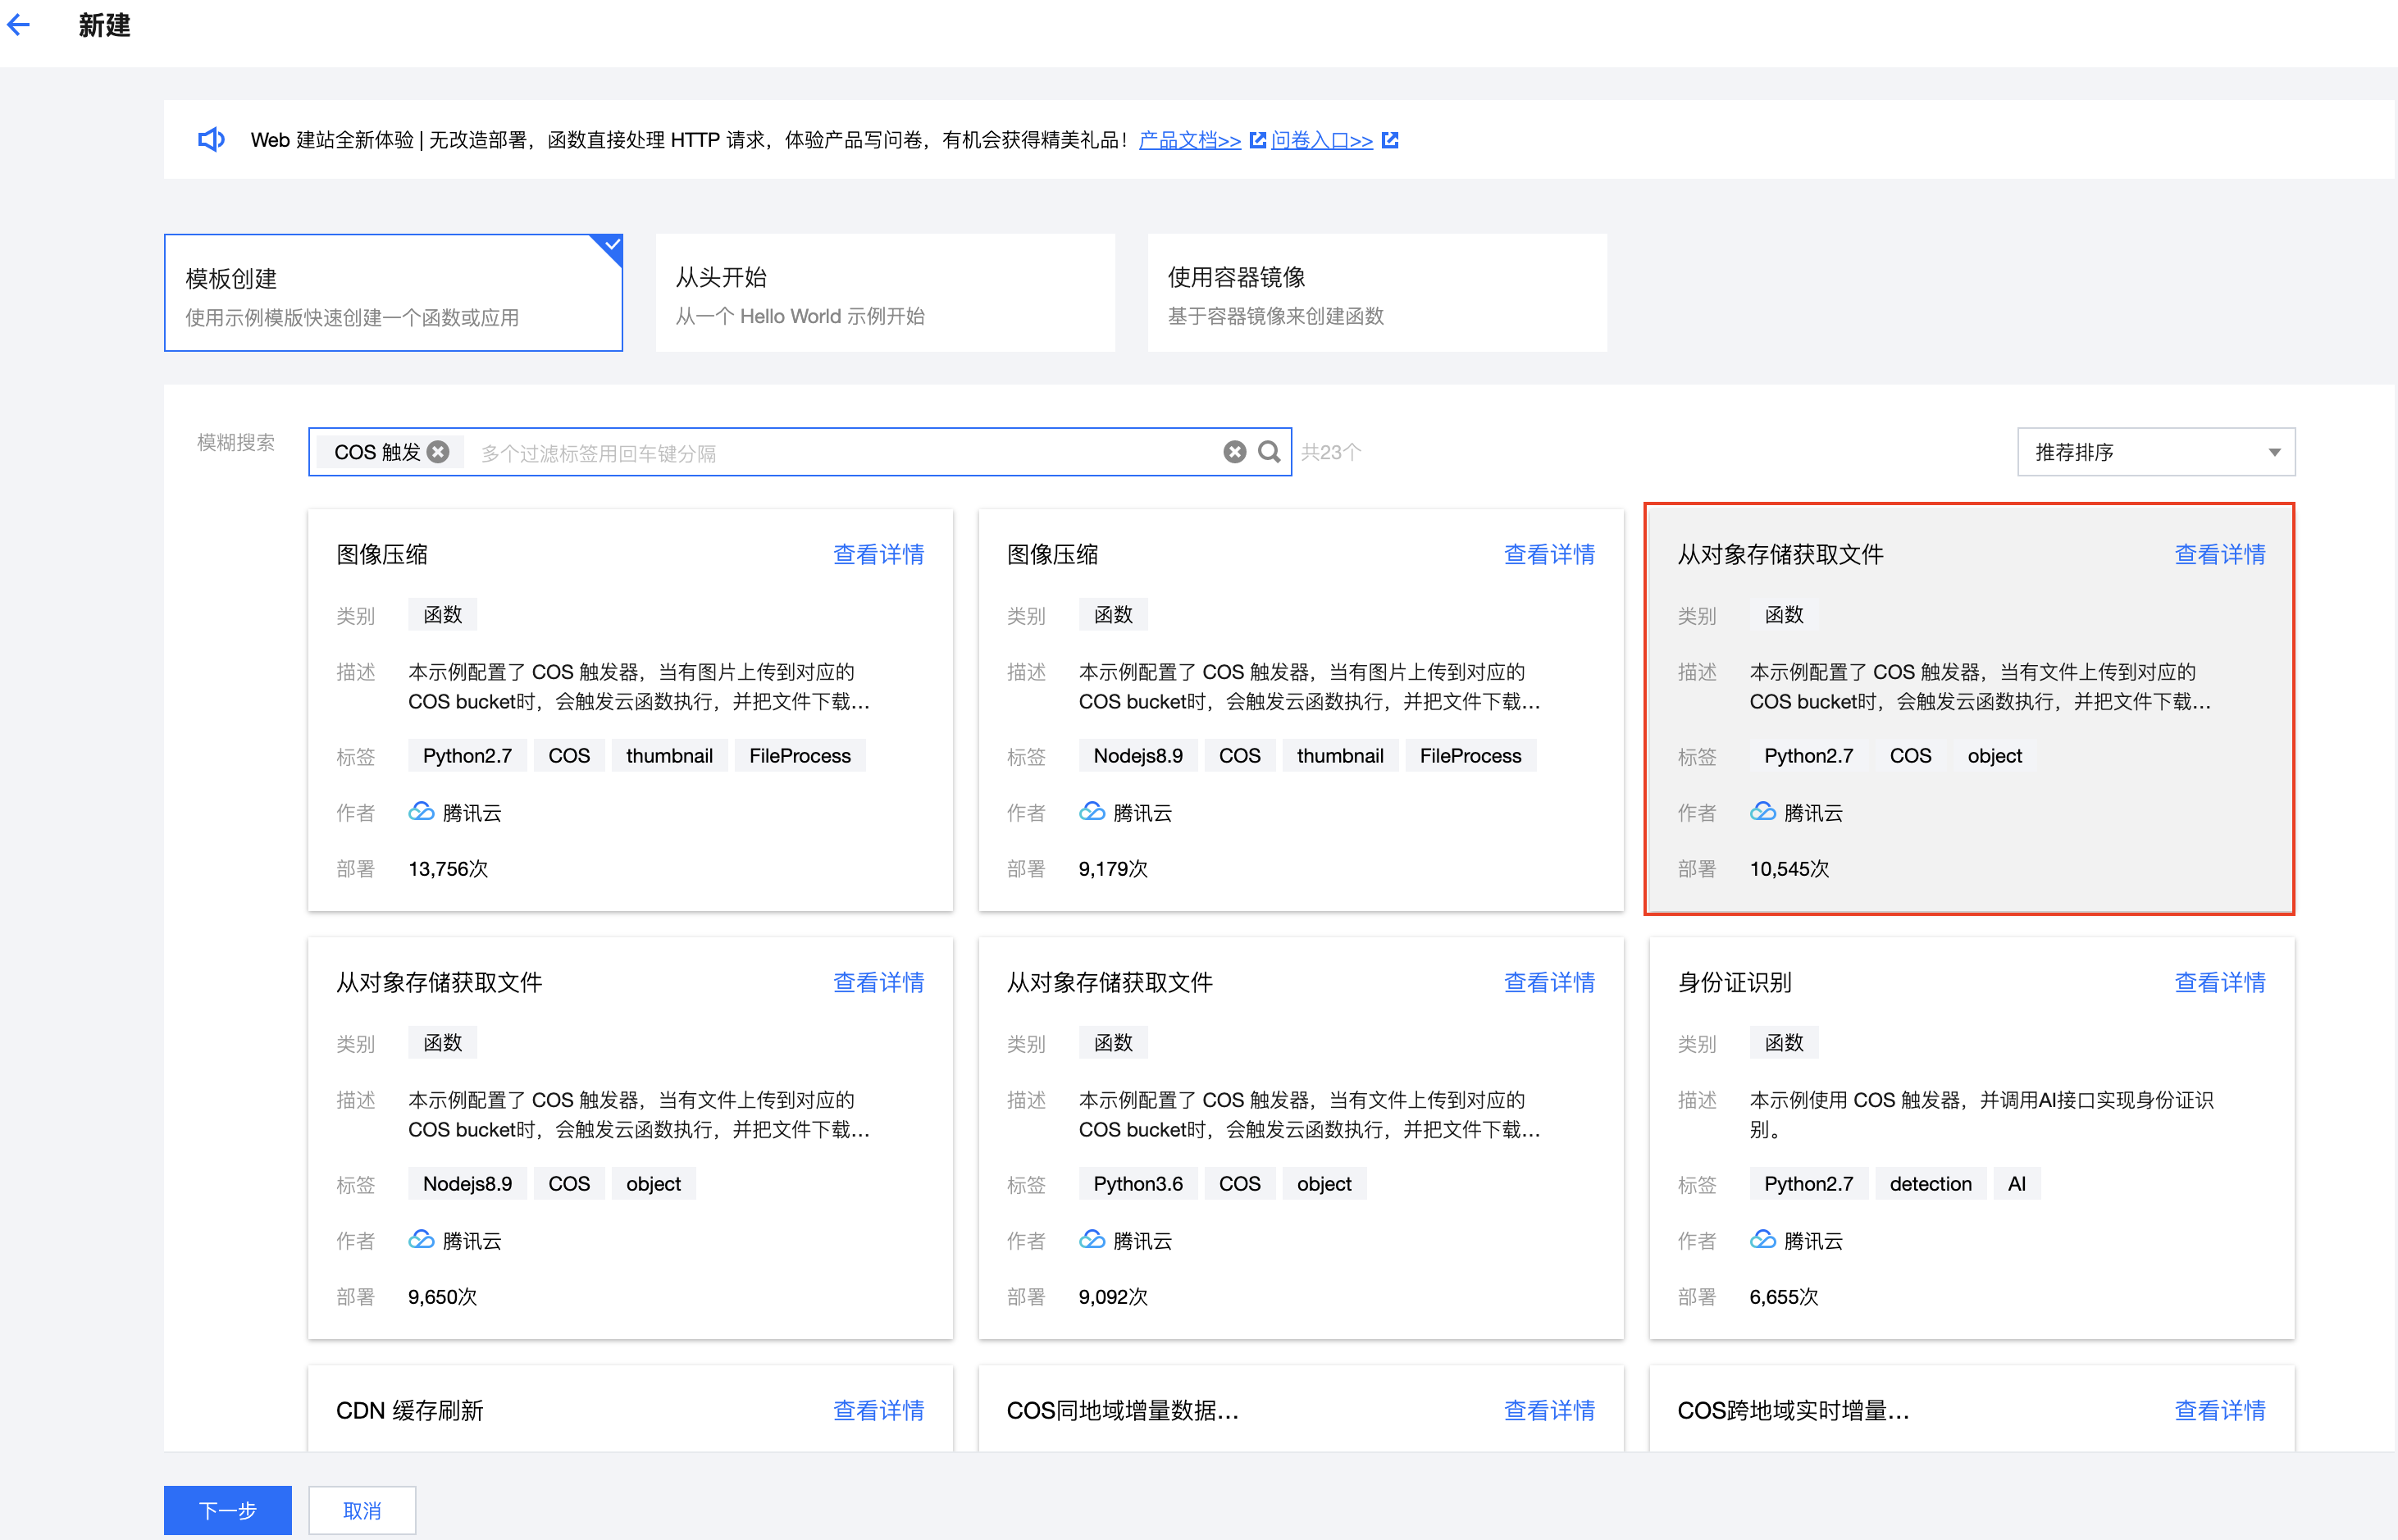2398x1540 pixels.
Task: Click 腾讯云 cloud icon in 9,092次 card
Action: pyautogui.click(x=1092, y=1239)
